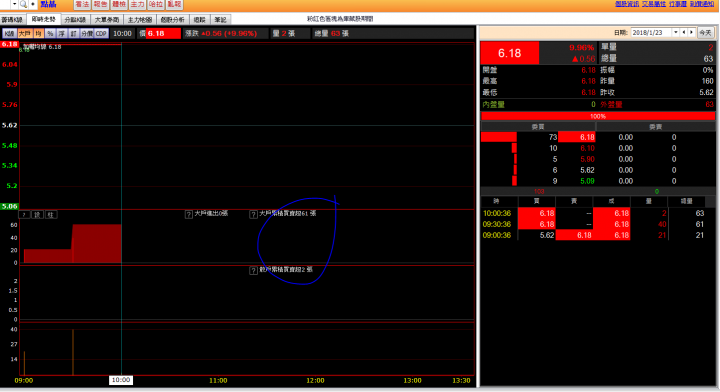Click the ? help icon in volume sub-chart
The image size is (720, 392).
(24, 215)
